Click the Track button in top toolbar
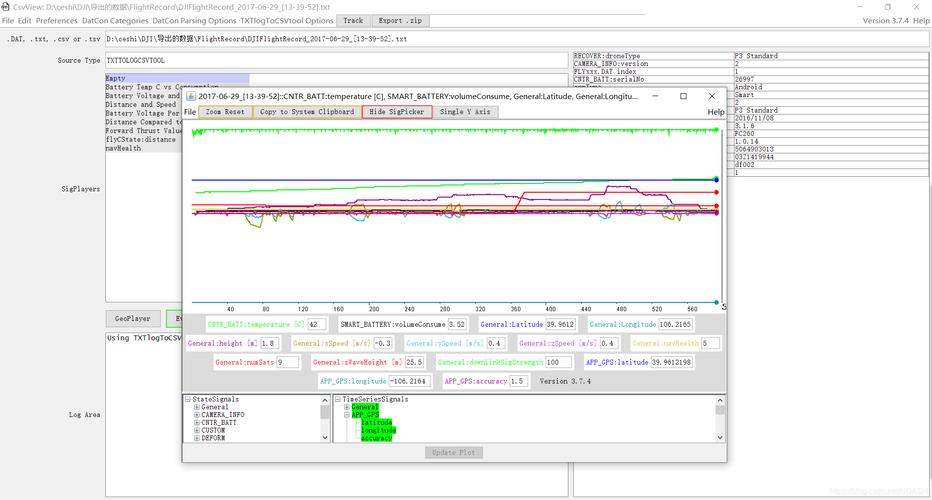 click(x=353, y=20)
